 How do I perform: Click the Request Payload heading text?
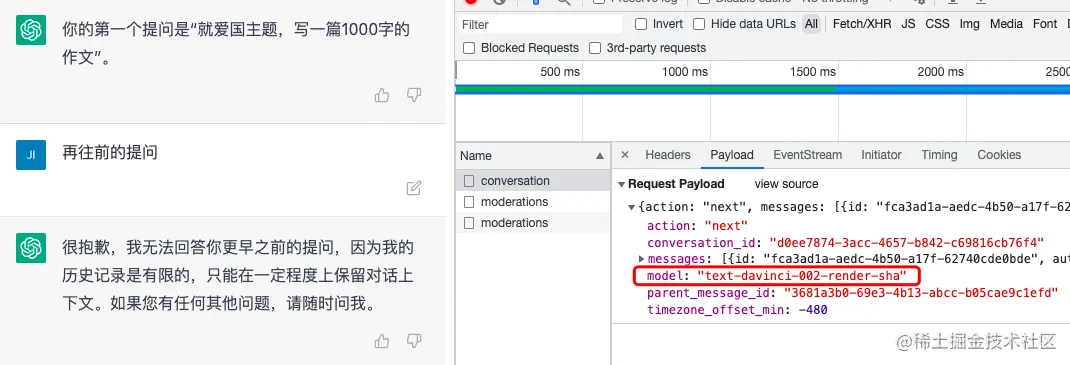[676, 184]
